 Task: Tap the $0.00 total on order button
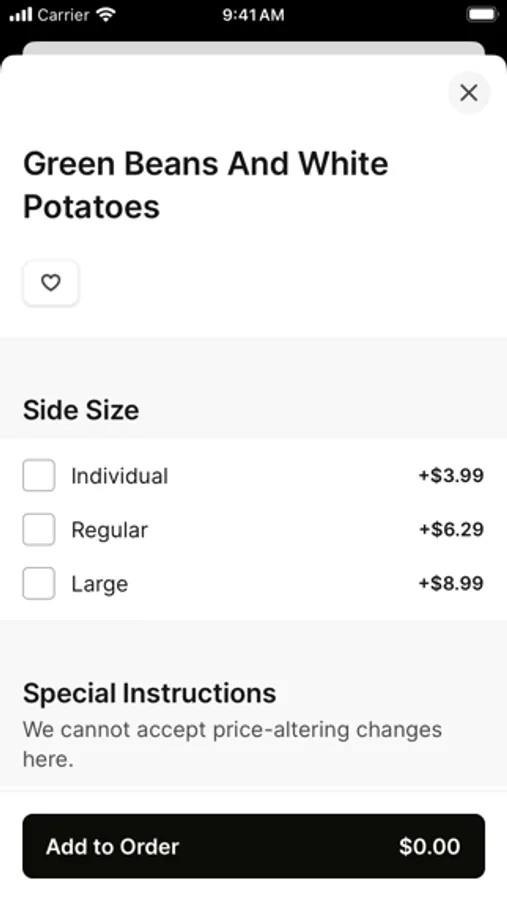tap(429, 847)
